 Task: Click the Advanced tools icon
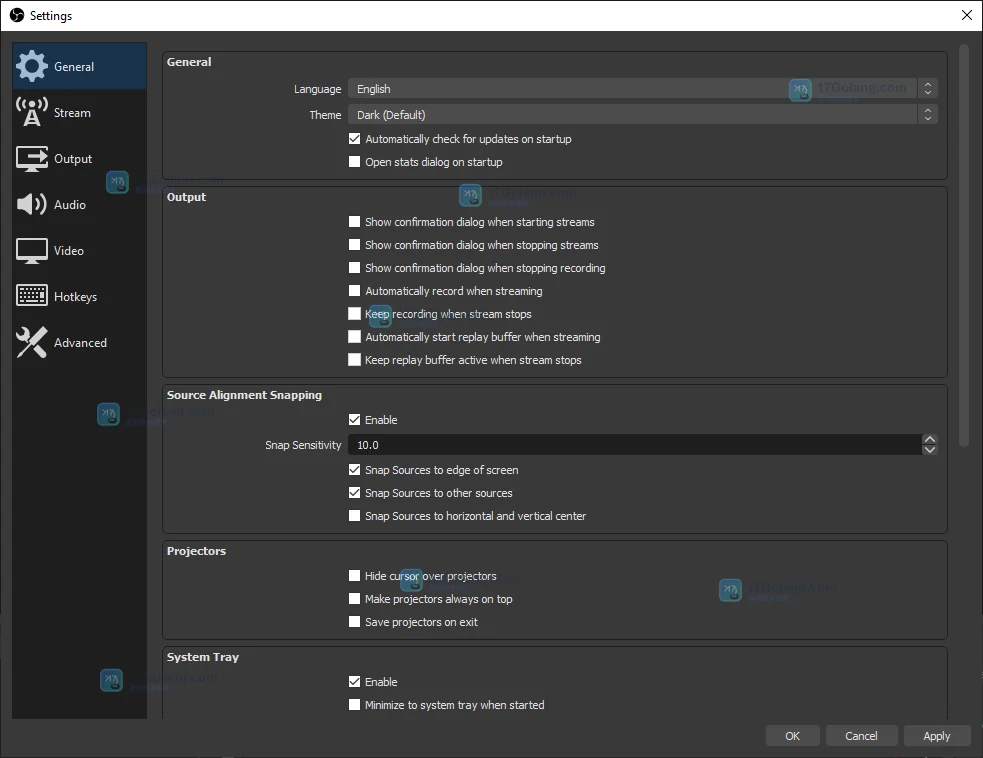click(x=31, y=342)
